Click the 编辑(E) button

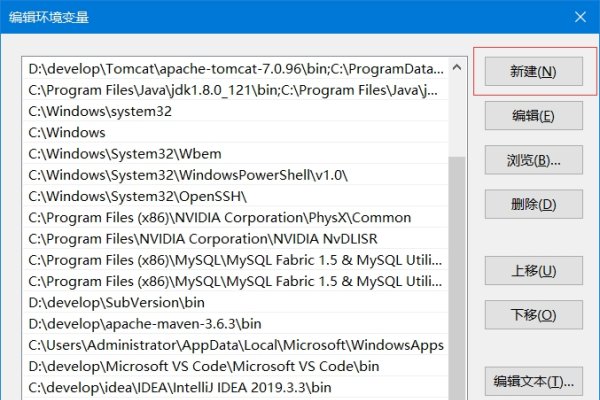[533, 116]
